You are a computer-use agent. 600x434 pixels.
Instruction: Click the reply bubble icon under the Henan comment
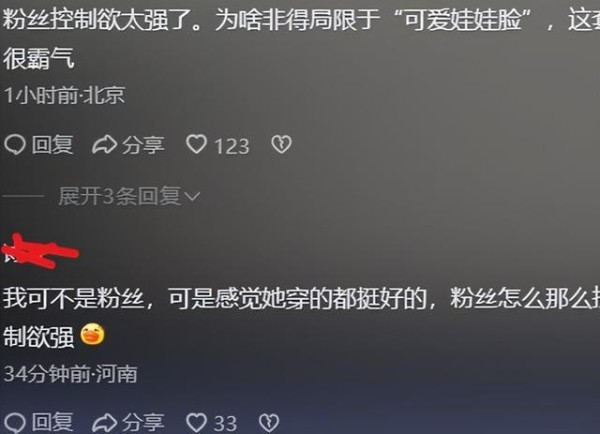pos(15,423)
